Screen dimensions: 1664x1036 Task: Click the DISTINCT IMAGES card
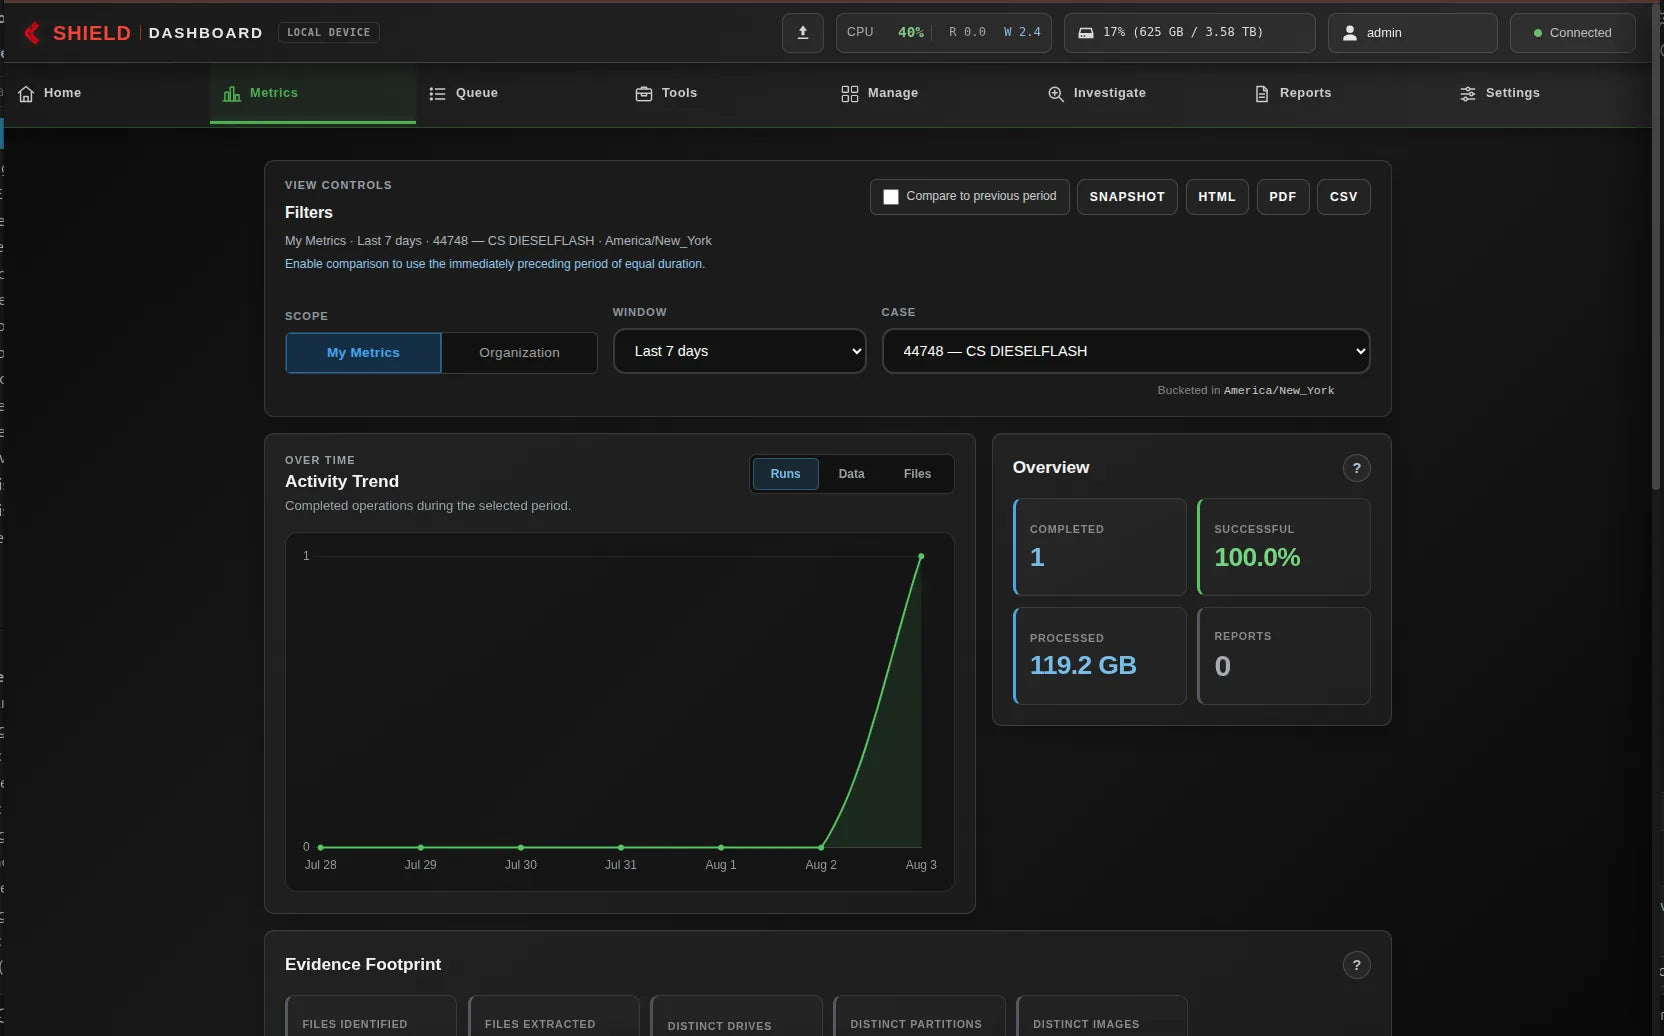point(1102,1016)
